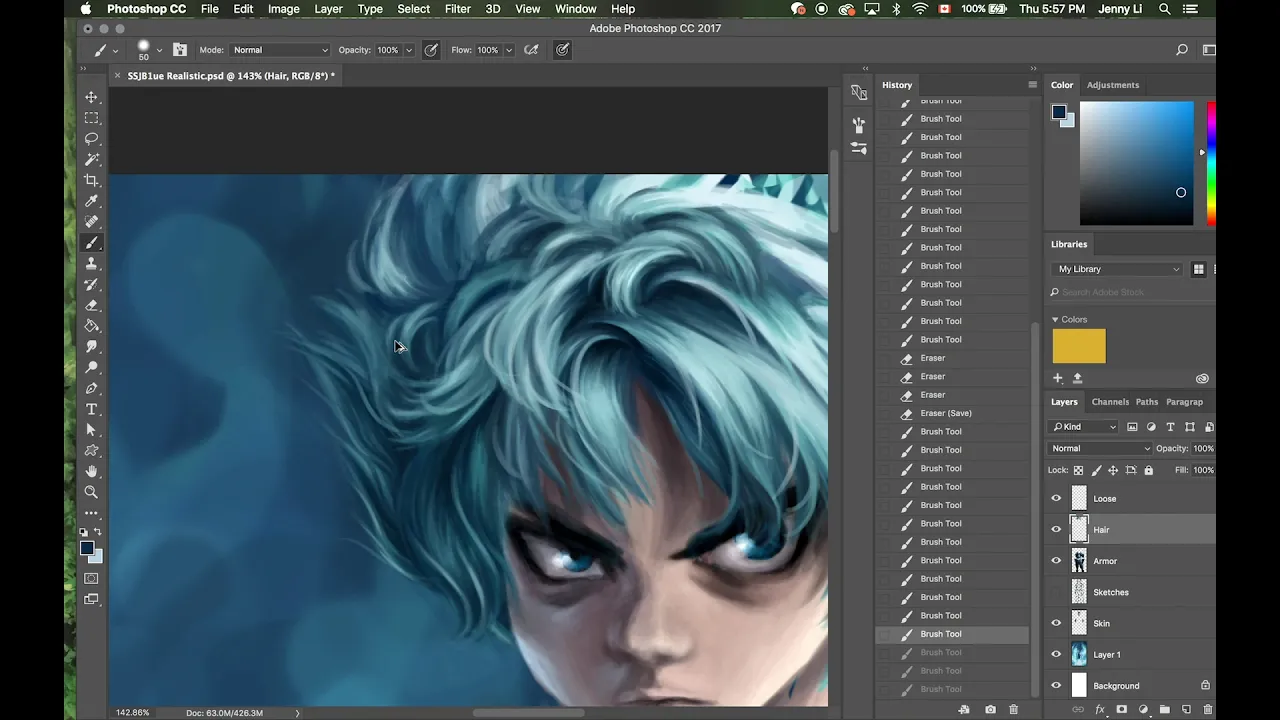1280x720 pixels.
Task: Select the Clone Stamp tool
Action: click(92, 264)
